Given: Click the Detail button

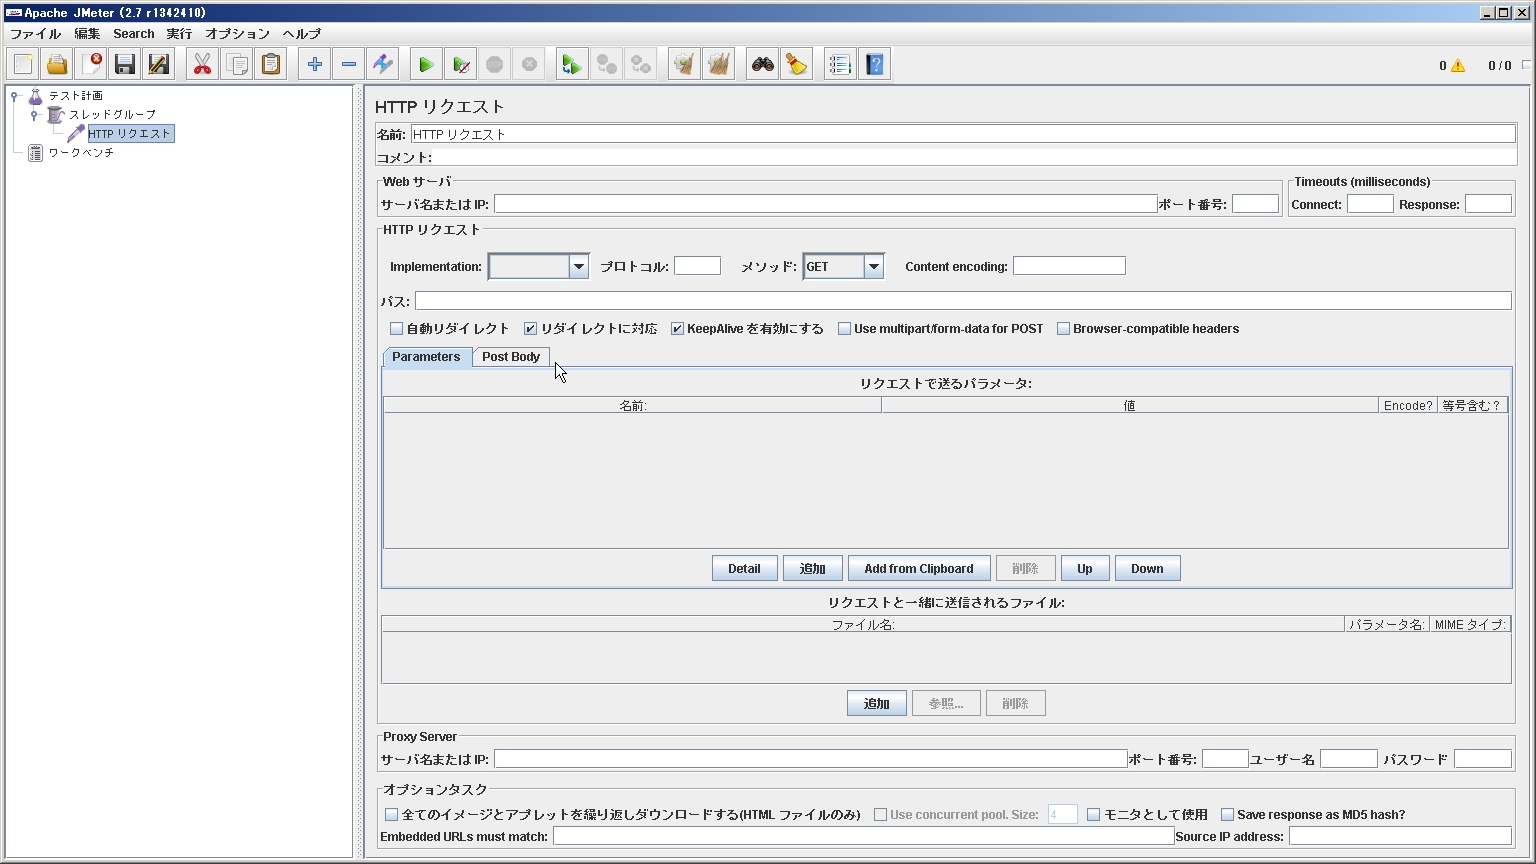Looking at the screenshot, I should tap(744, 569).
